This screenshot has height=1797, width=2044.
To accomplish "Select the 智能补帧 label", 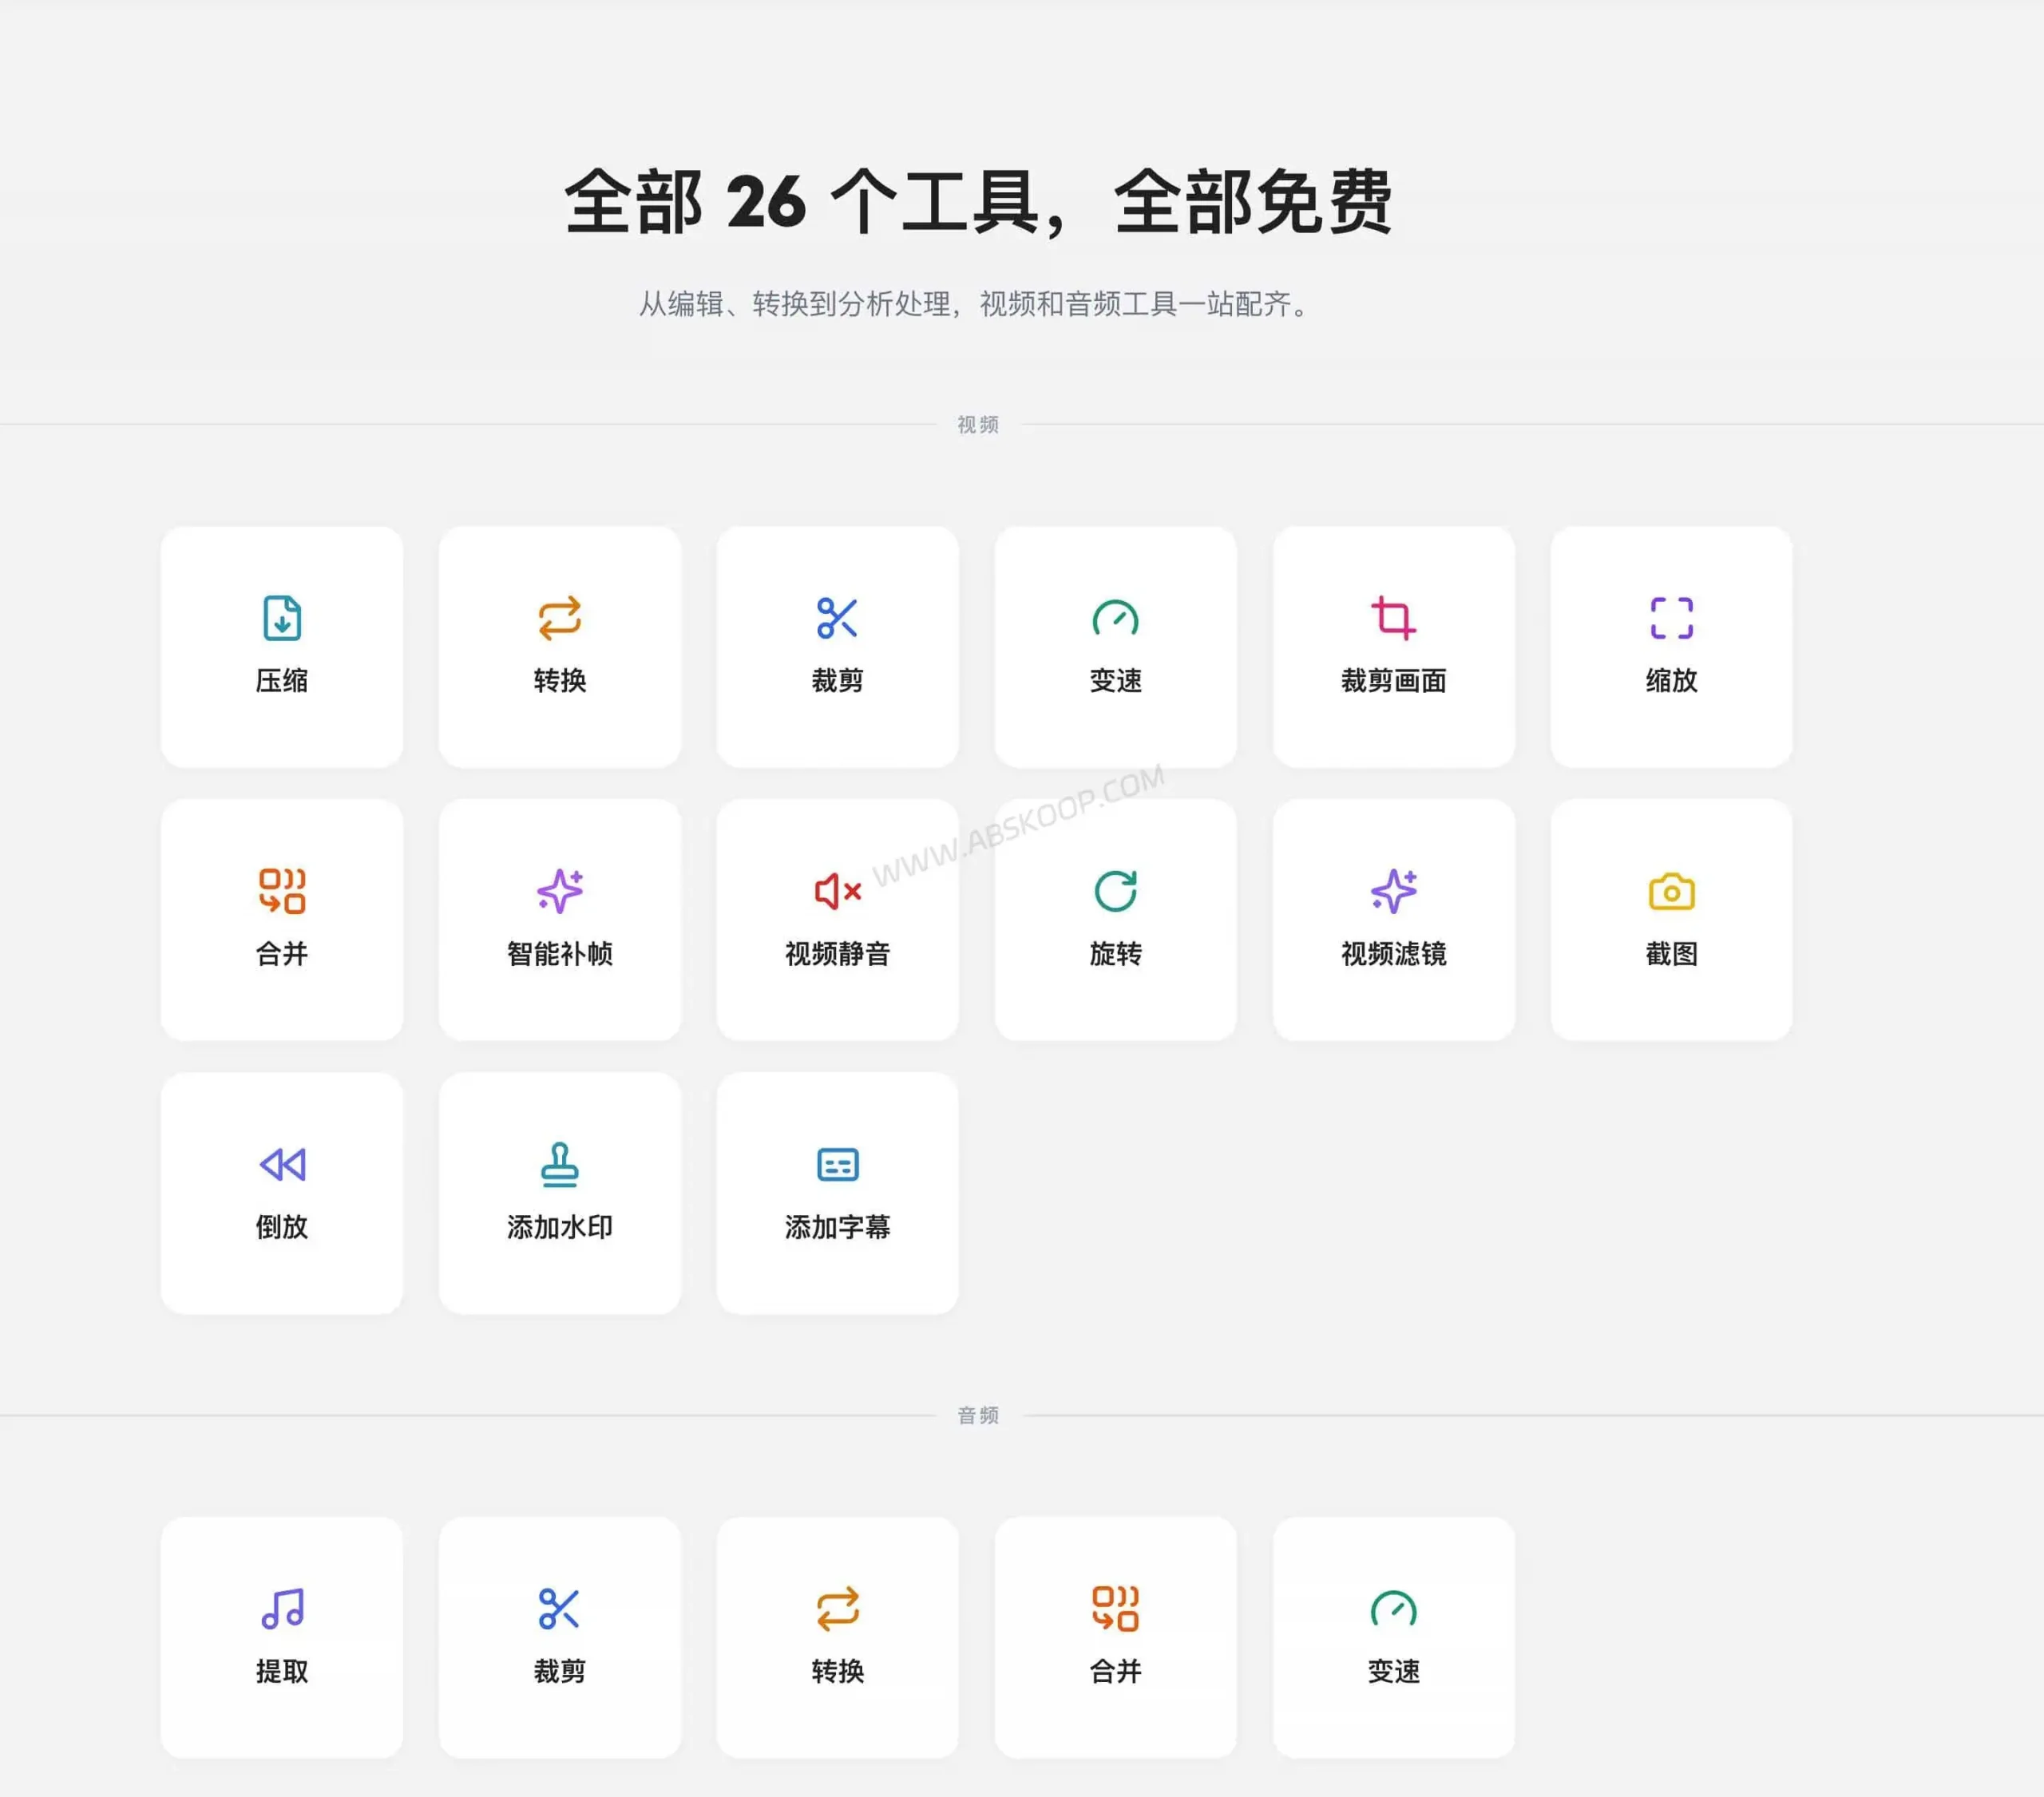I will click(x=560, y=954).
